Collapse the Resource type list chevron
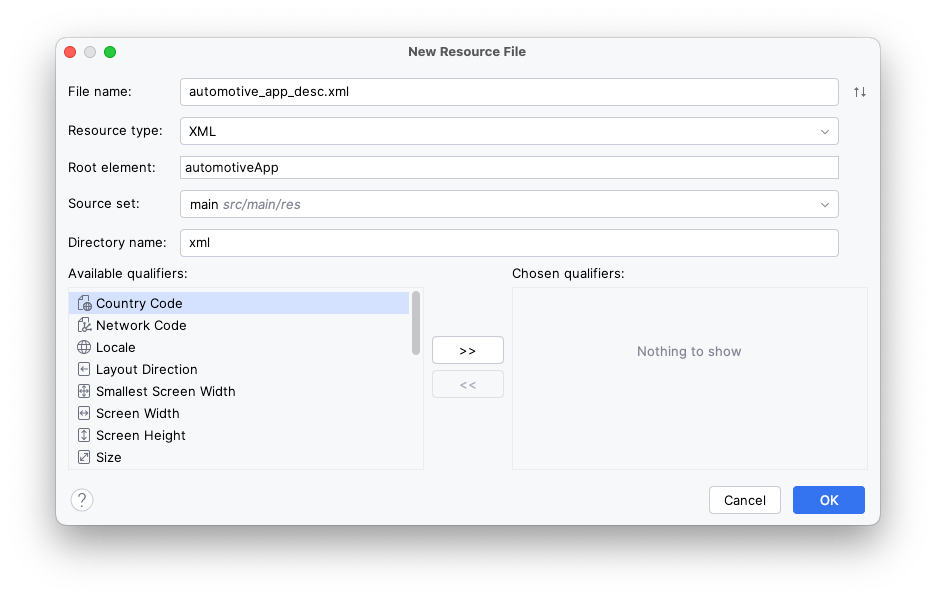The image size is (936, 599). tap(824, 130)
